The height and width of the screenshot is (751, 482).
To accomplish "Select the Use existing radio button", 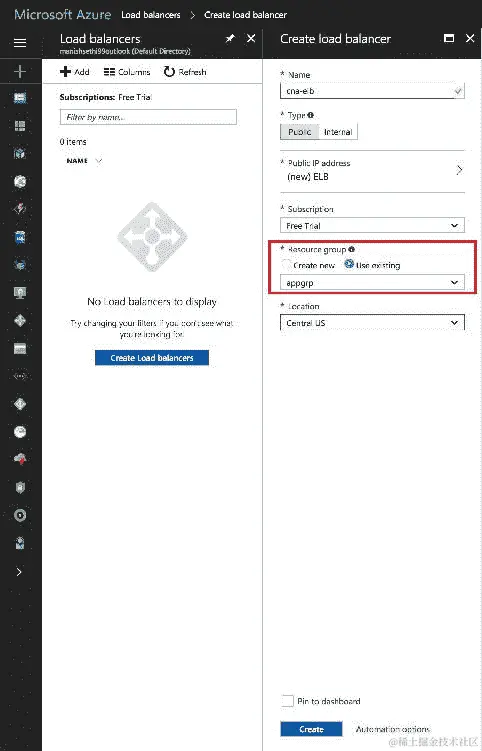I will coord(349,264).
